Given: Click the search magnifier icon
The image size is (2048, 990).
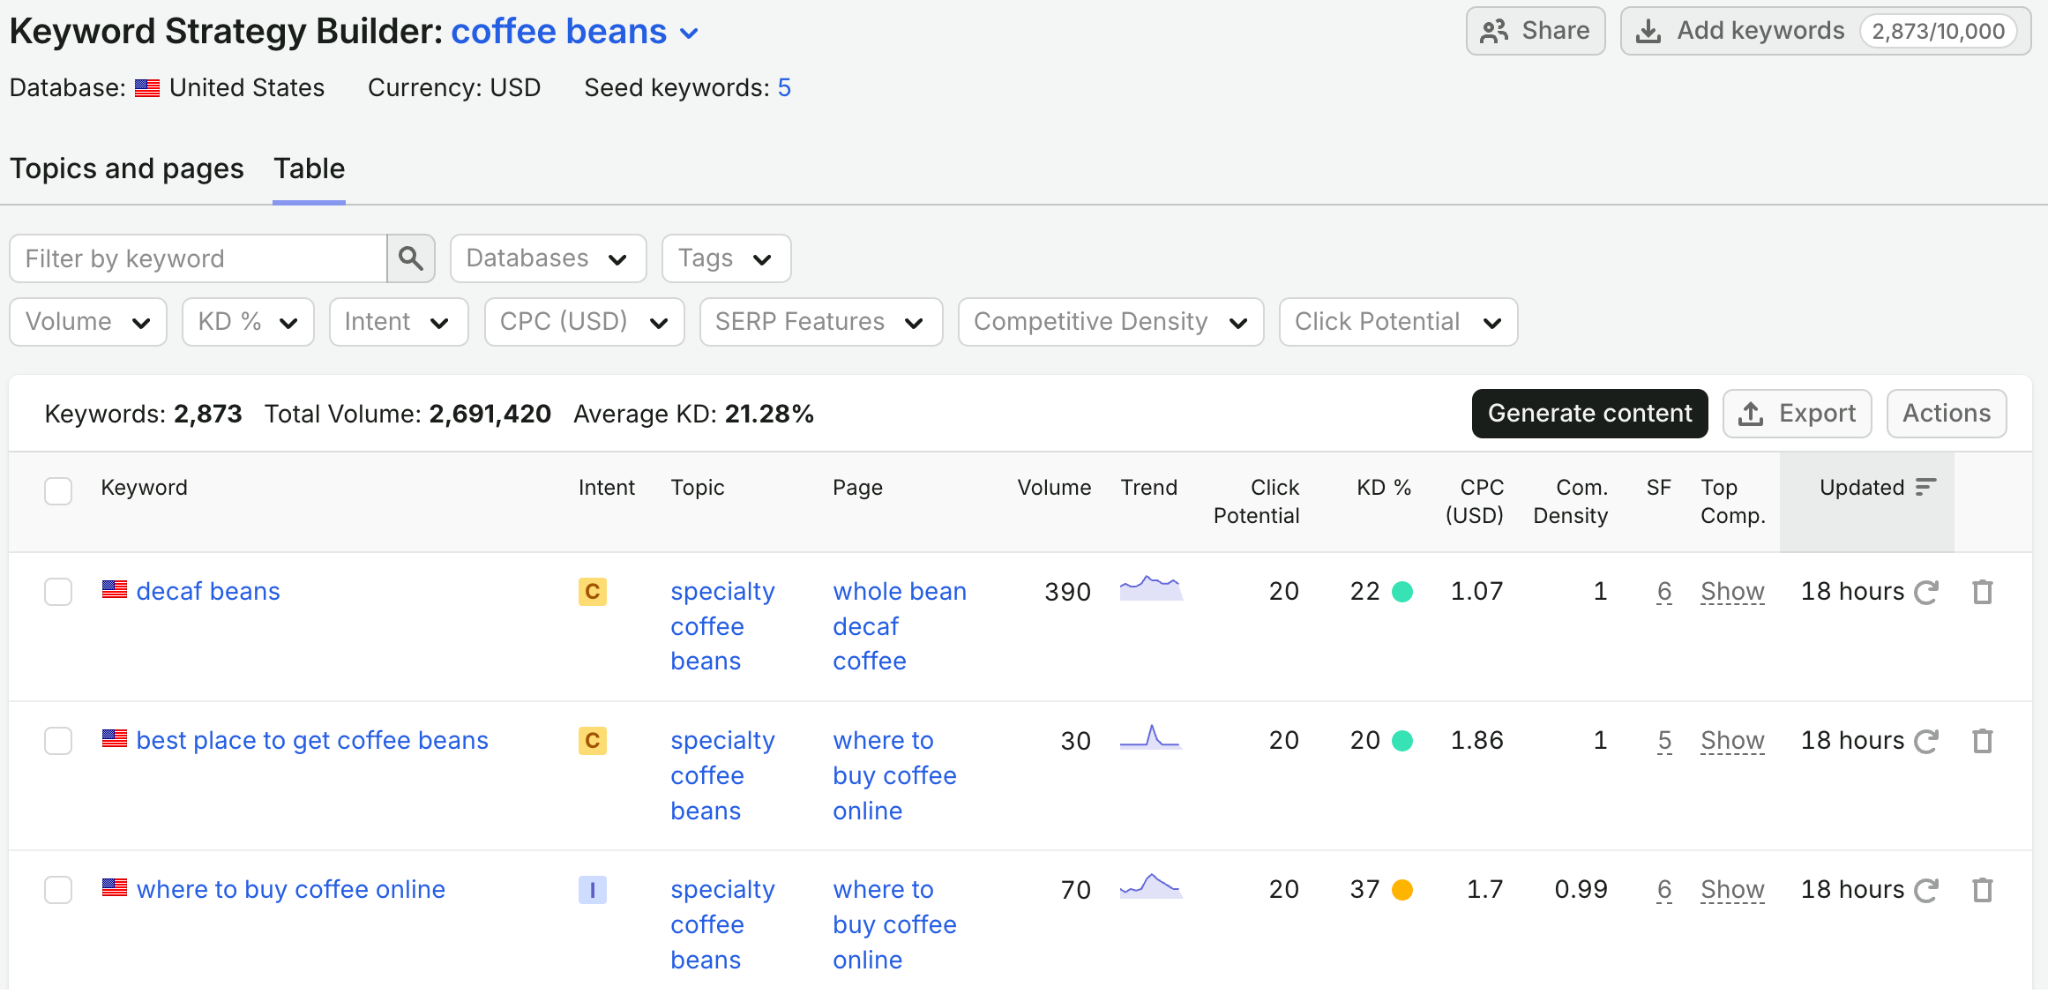Looking at the screenshot, I should click(x=411, y=259).
